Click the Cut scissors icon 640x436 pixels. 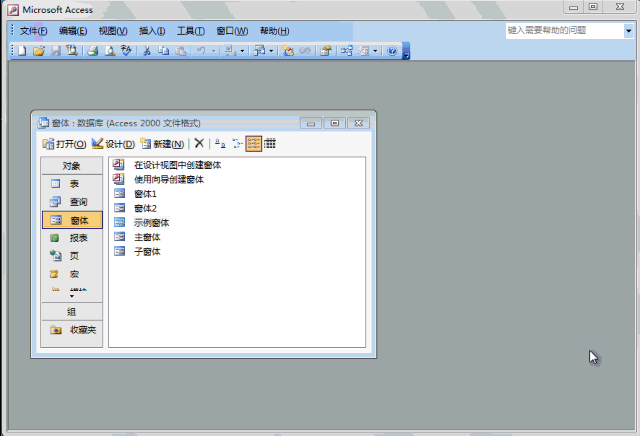[x=147, y=51]
